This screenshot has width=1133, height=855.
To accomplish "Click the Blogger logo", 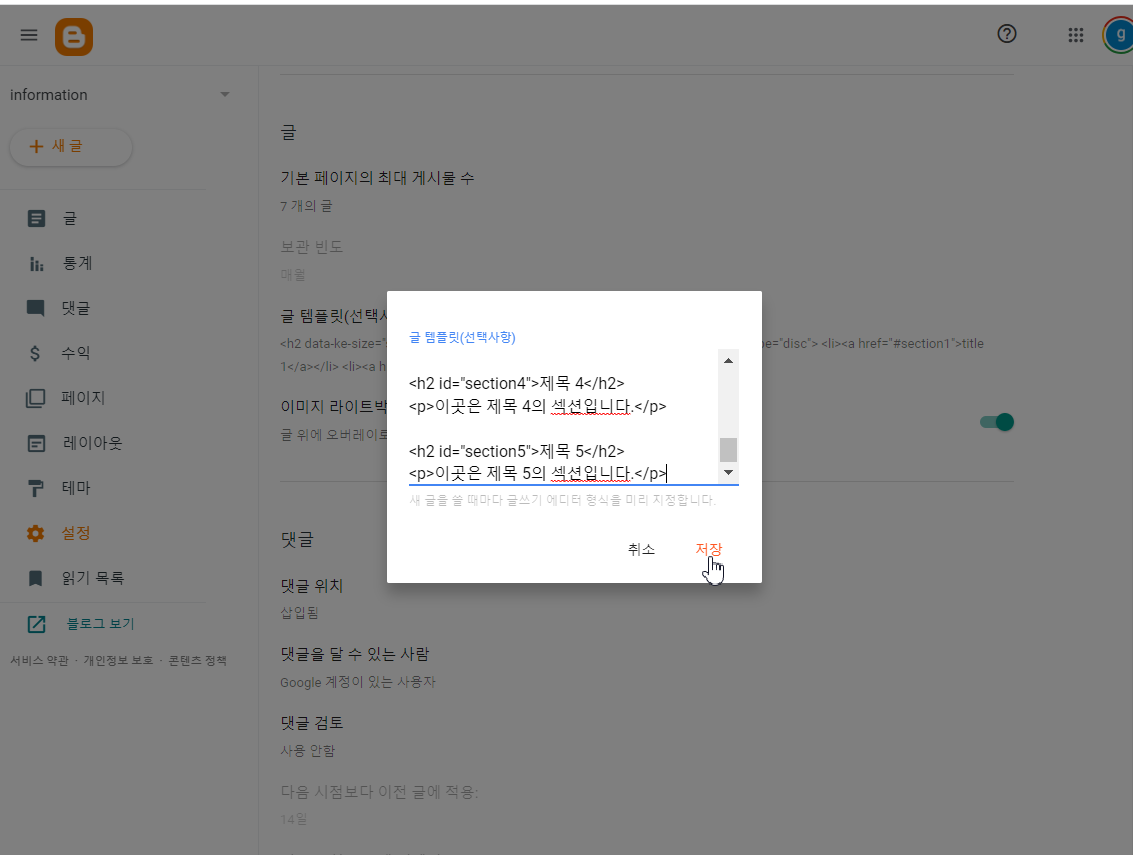I will (x=74, y=34).
